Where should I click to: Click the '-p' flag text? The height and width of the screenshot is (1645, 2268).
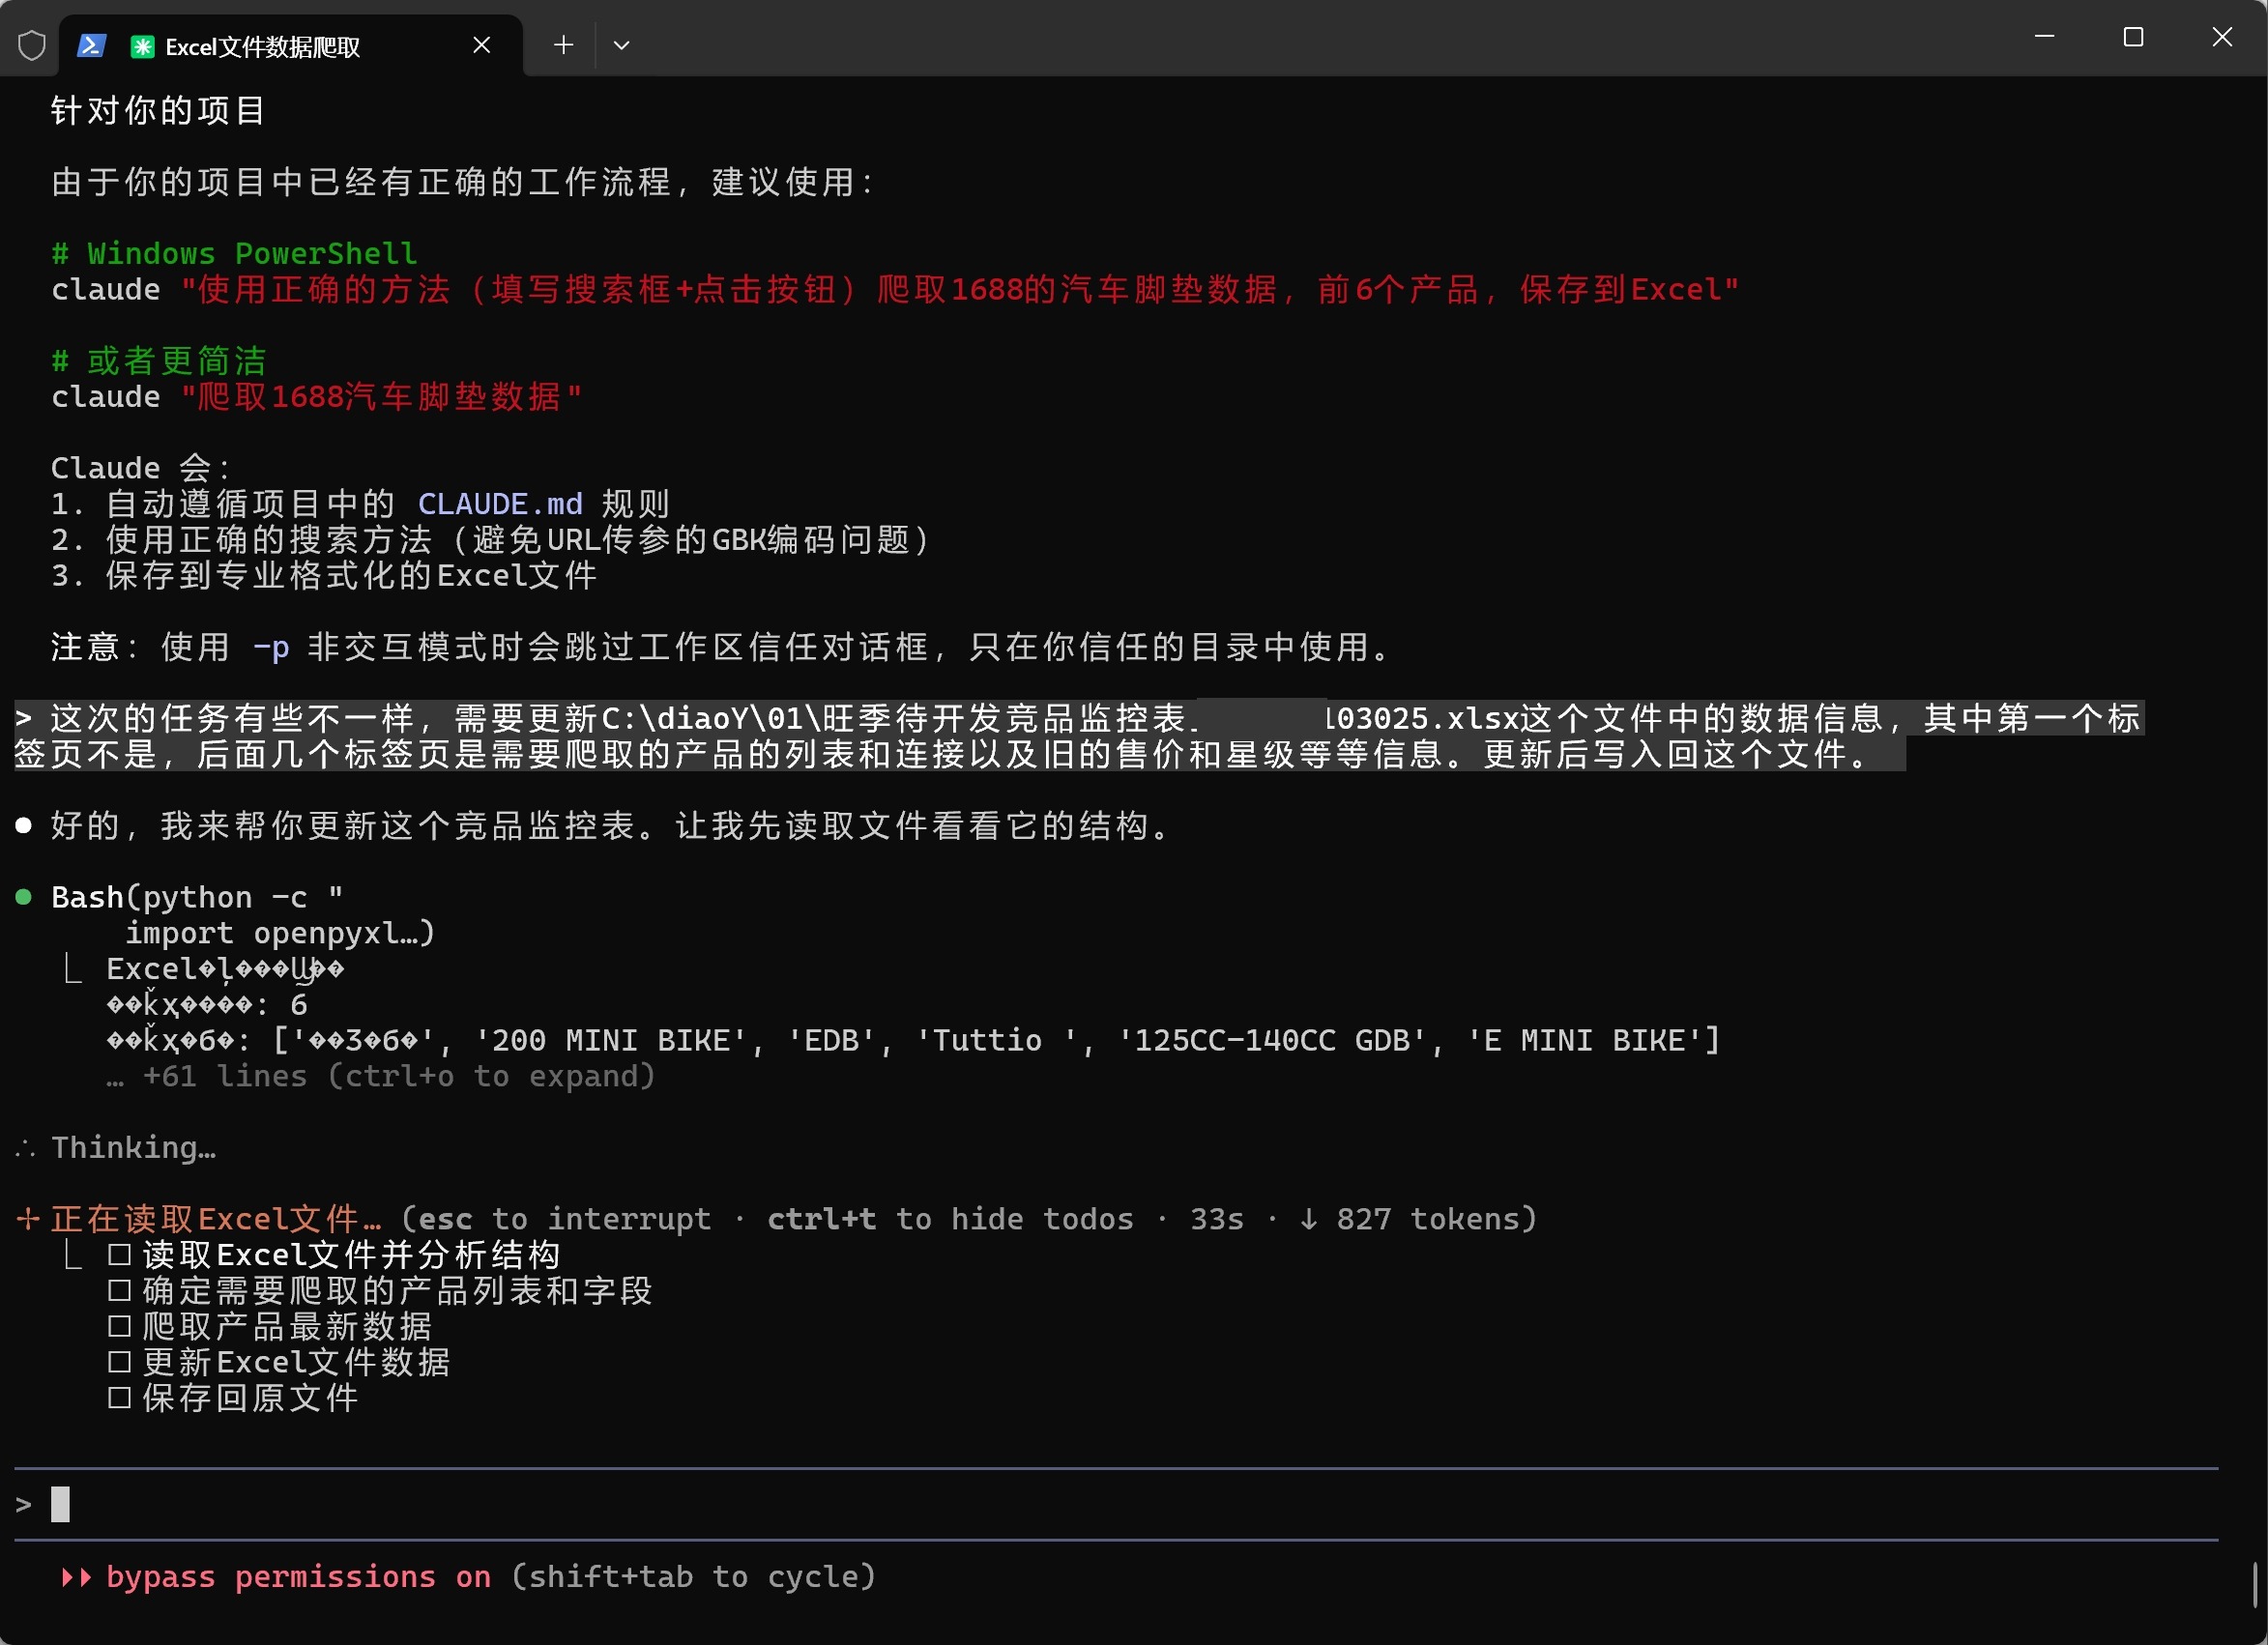(271, 647)
